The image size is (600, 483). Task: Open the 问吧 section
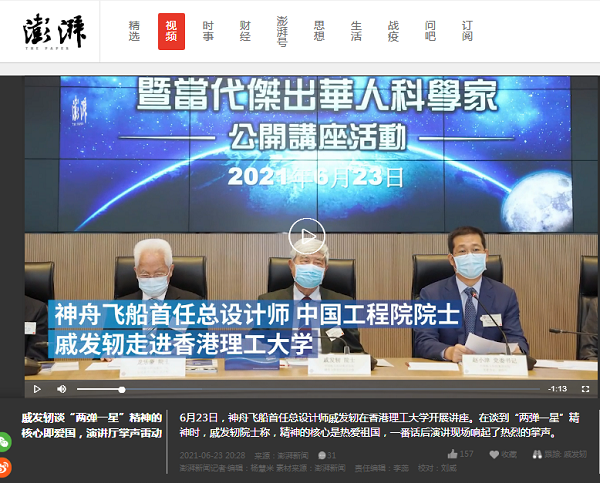tap(430, 31)
